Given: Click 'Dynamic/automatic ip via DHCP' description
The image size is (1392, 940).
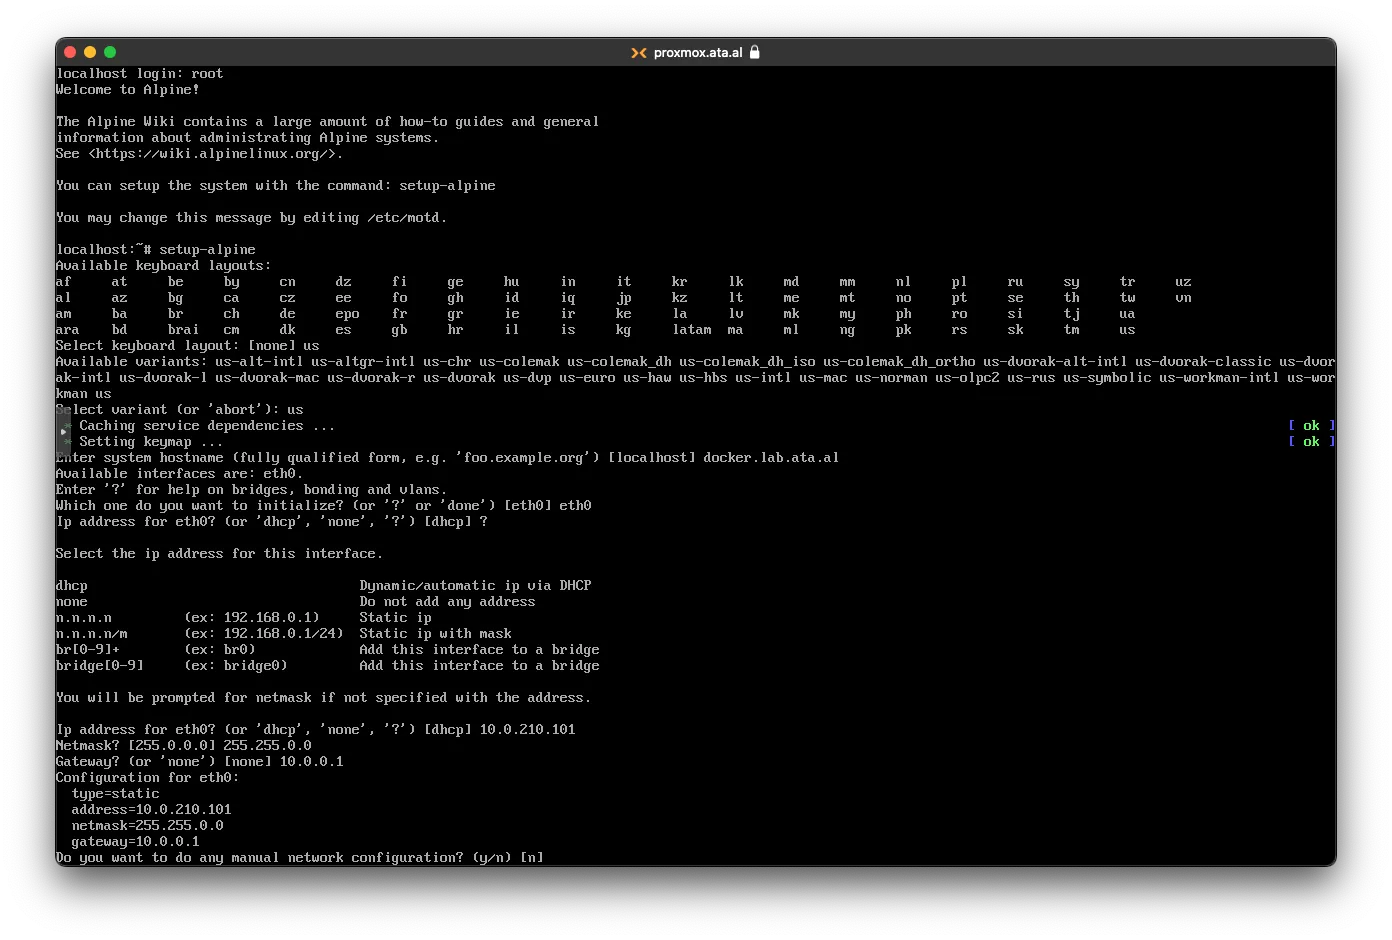Looking at the screenshot, I should point(476,586).
